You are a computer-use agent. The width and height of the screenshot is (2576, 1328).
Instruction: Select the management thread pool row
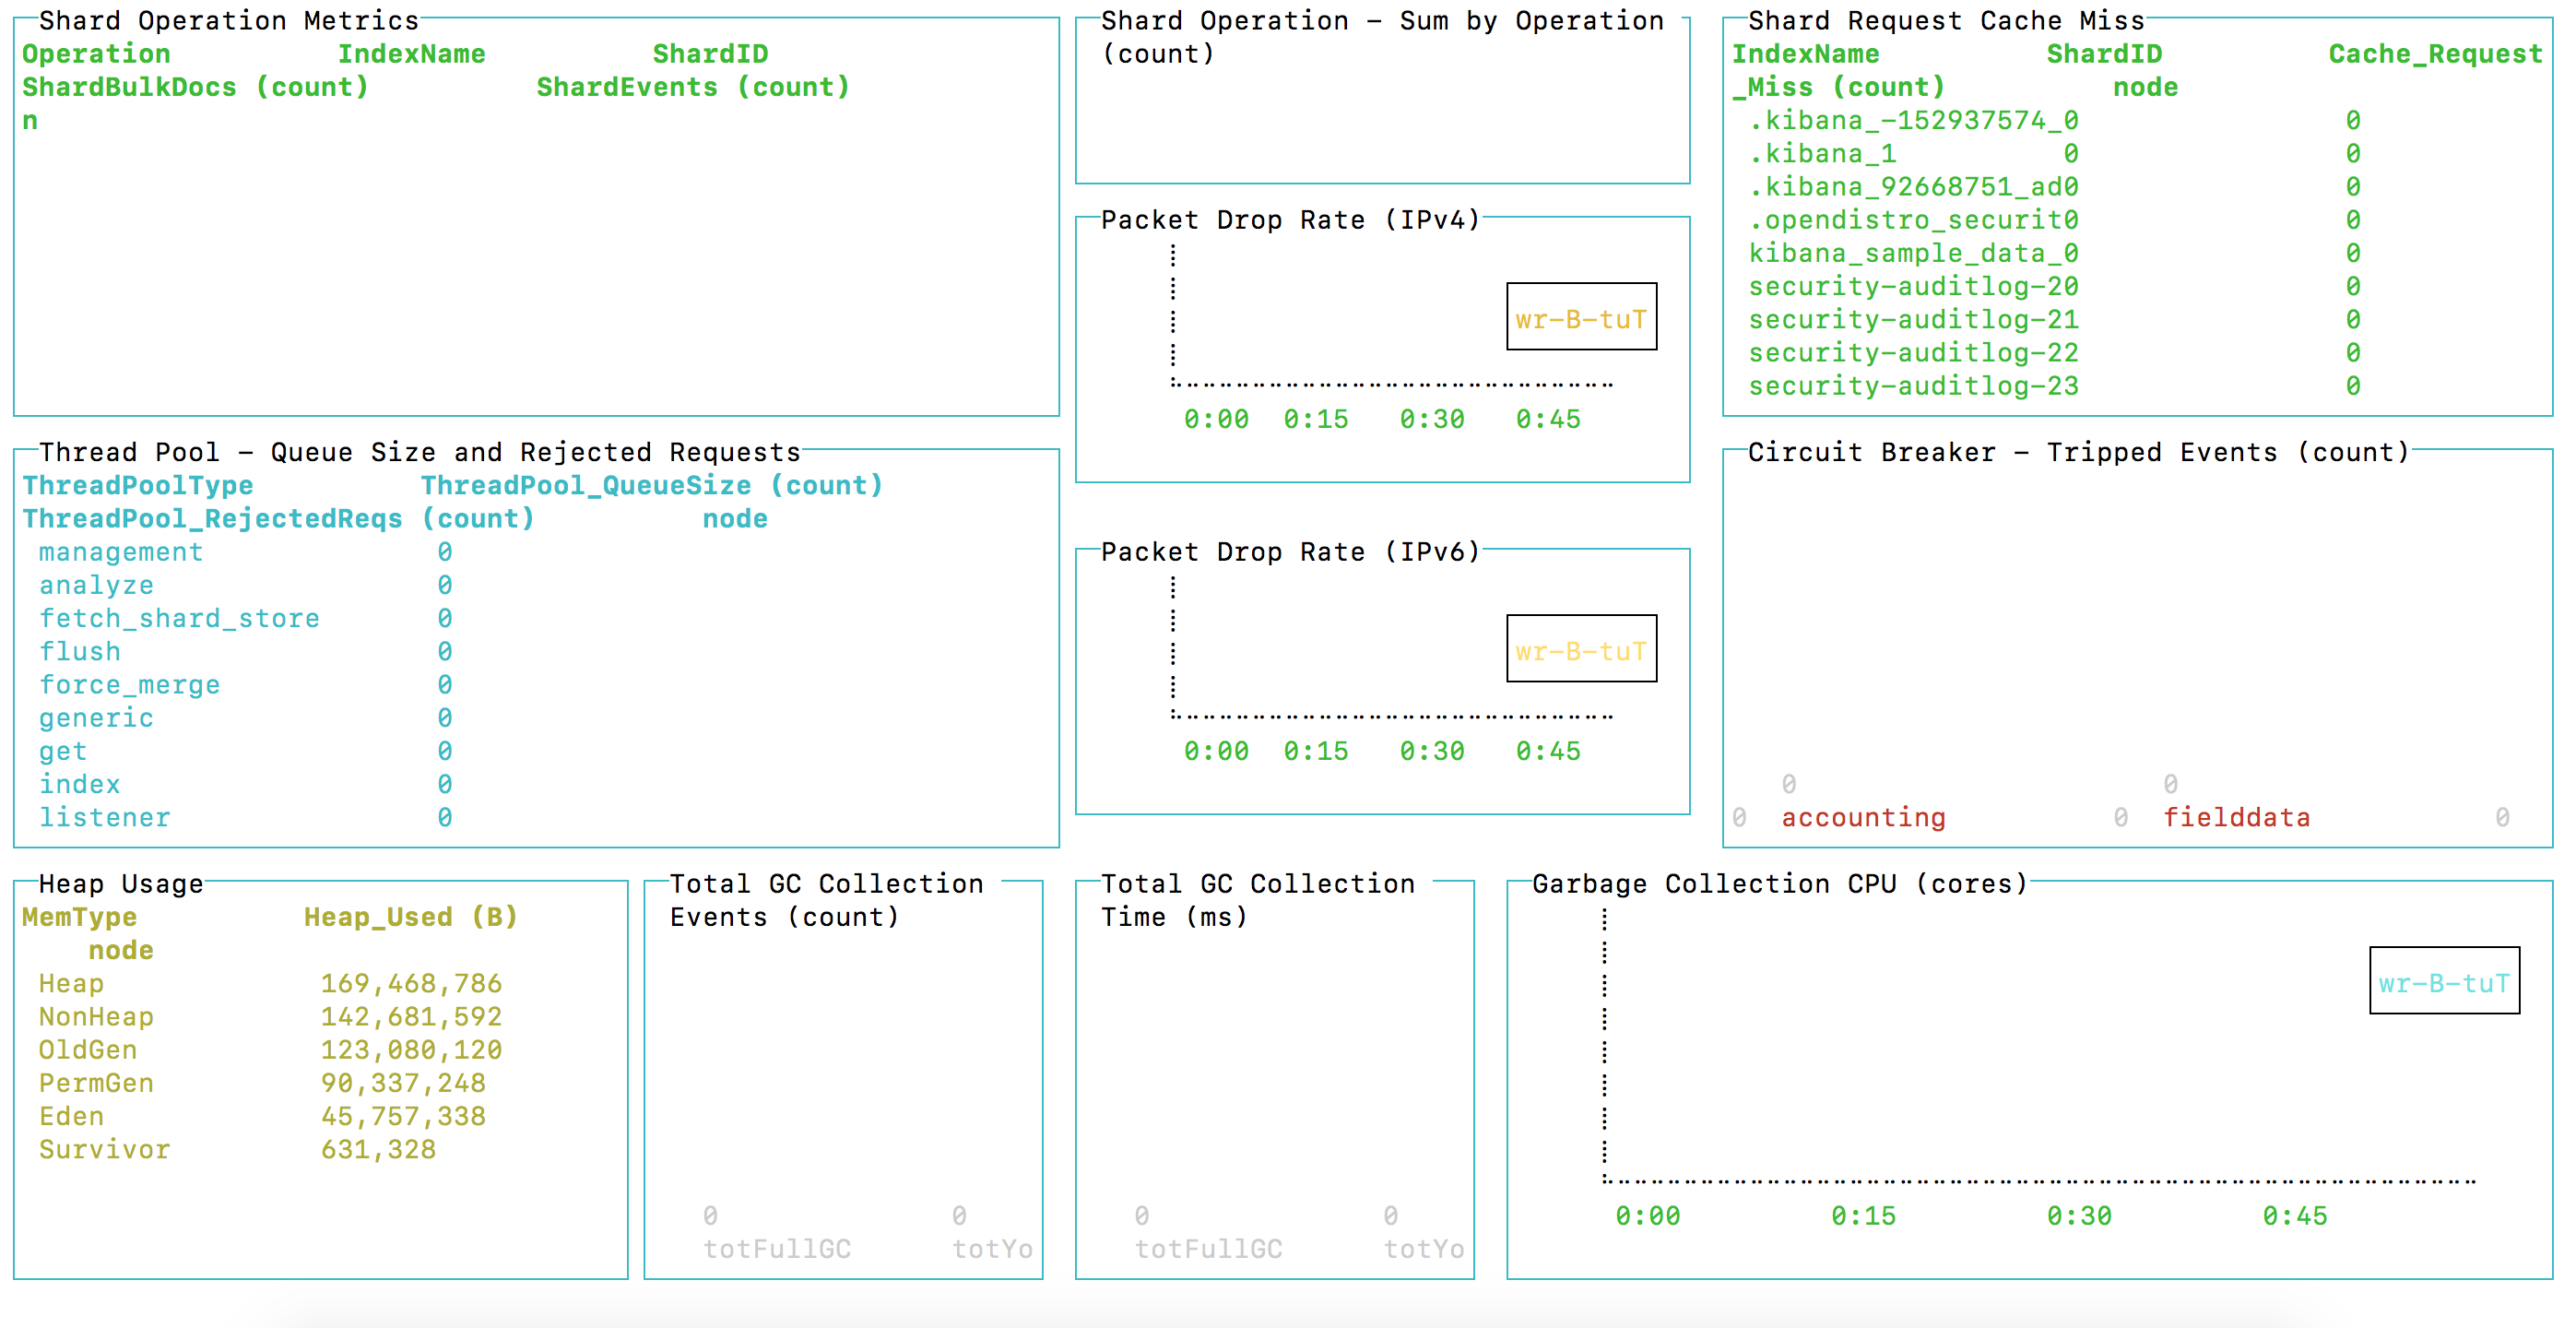coord(121,552)
